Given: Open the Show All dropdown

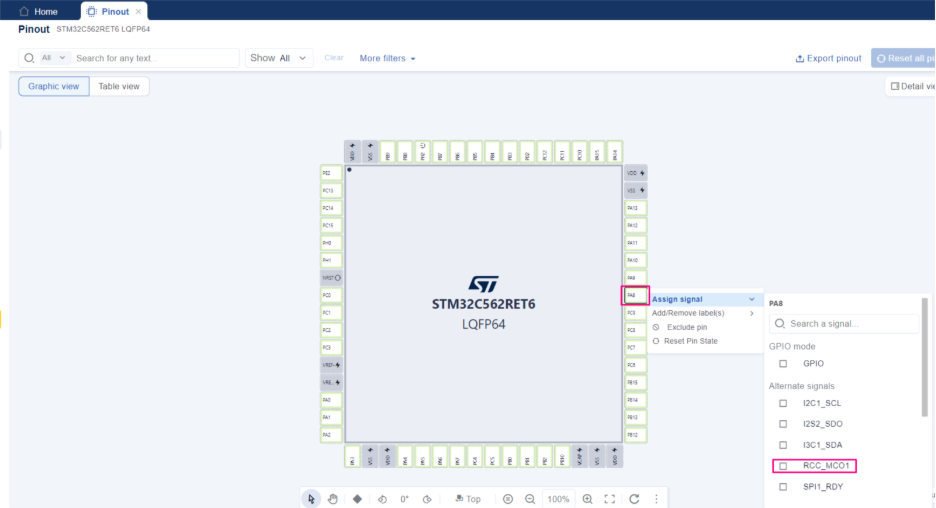Looking at the screenshot, I should tap(279, 58).
